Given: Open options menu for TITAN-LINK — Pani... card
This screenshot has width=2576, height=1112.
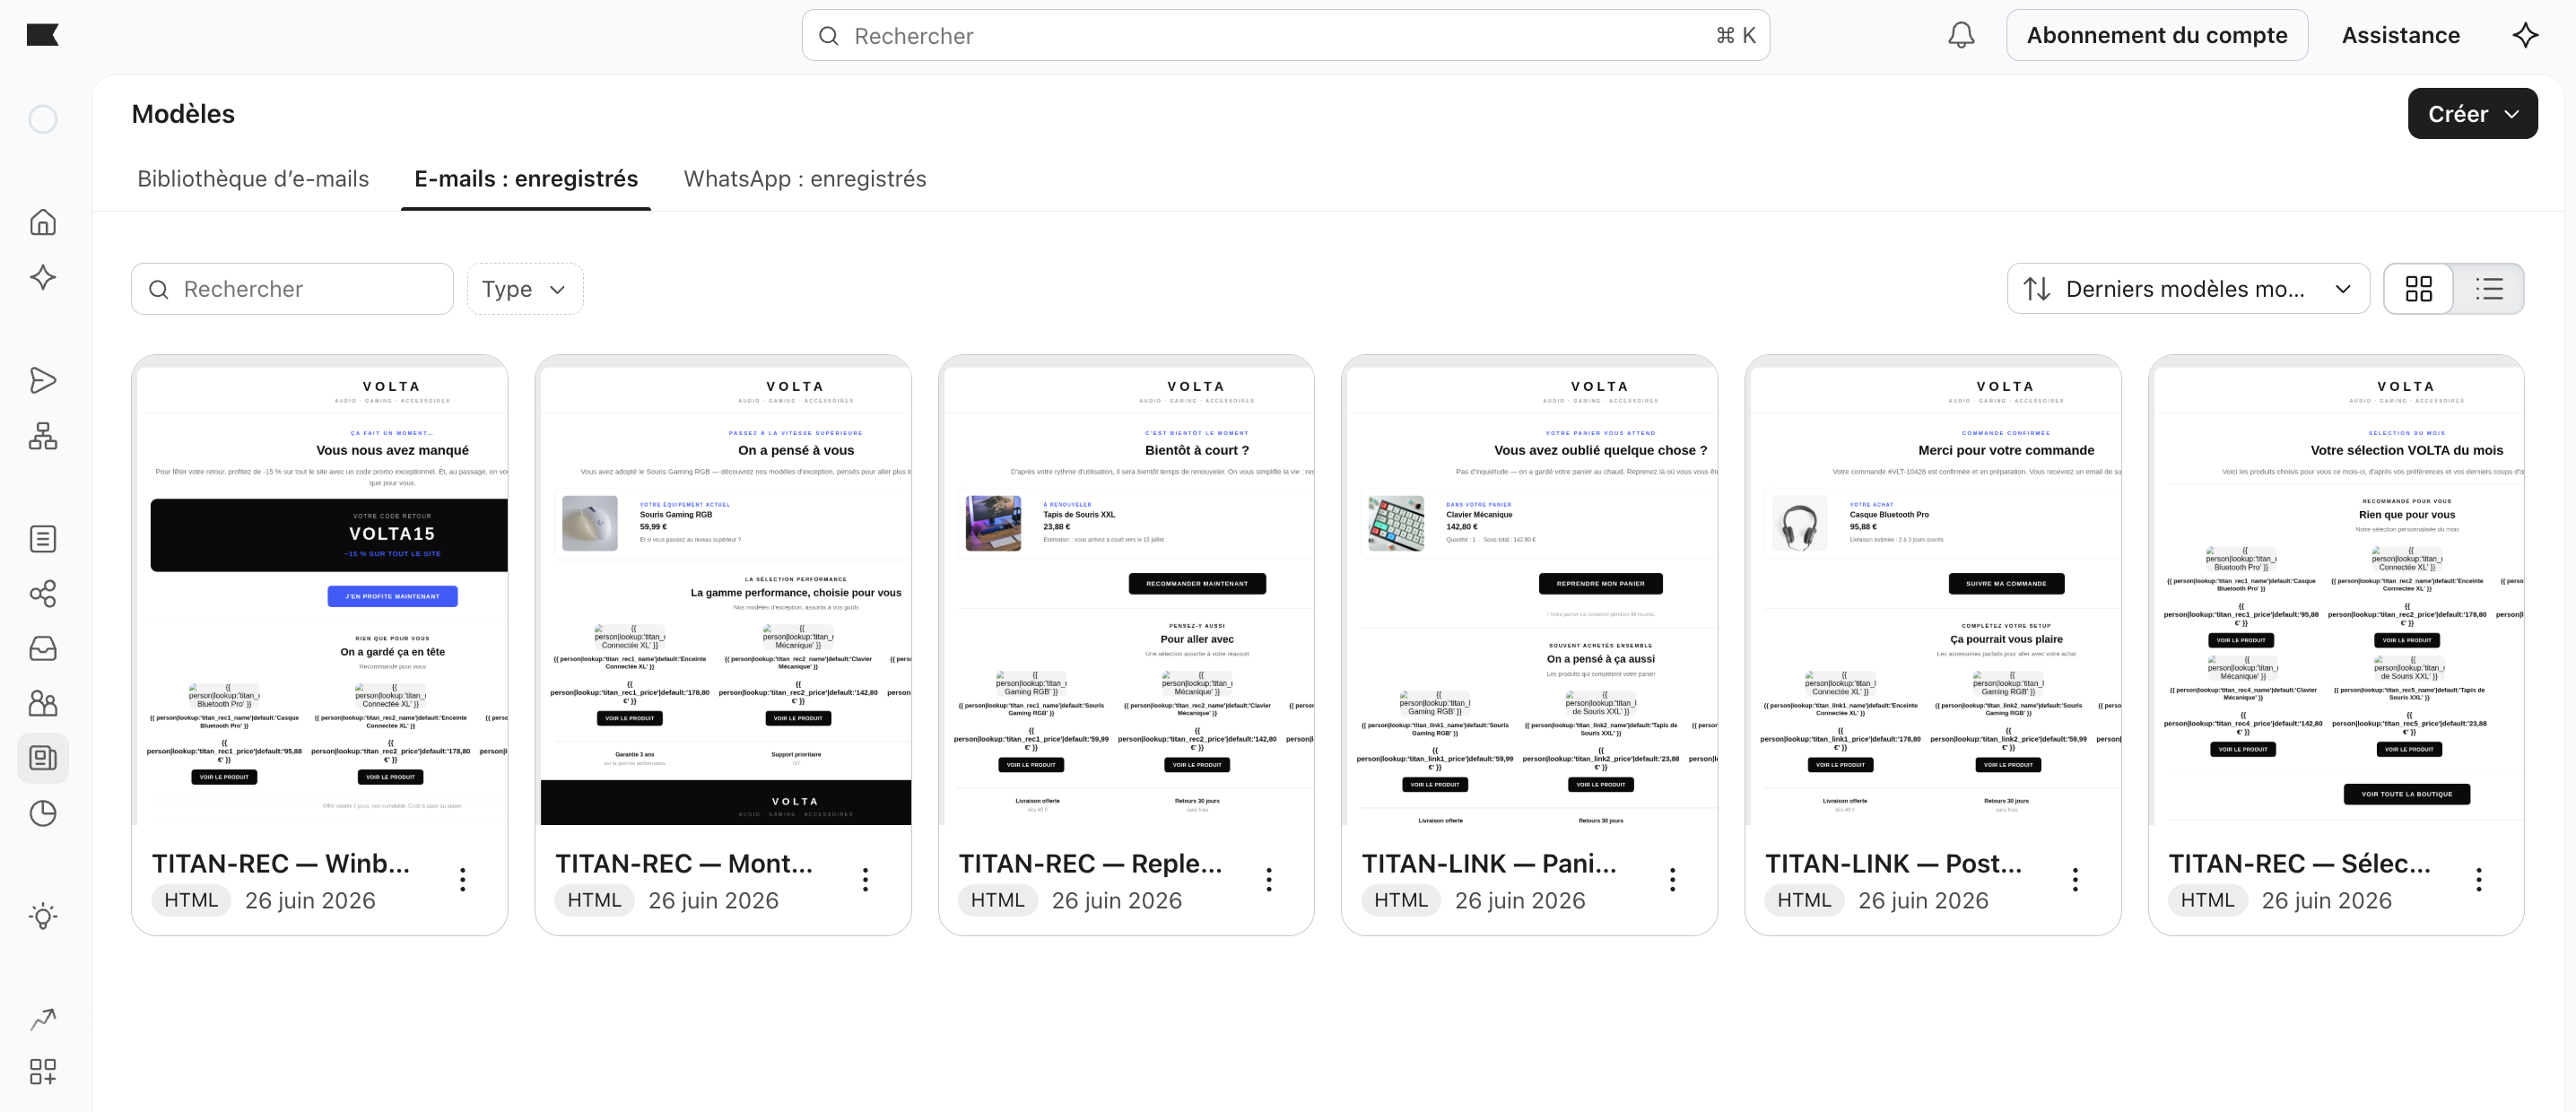Looking at the screenshot, I should [x=1672, y=880].
